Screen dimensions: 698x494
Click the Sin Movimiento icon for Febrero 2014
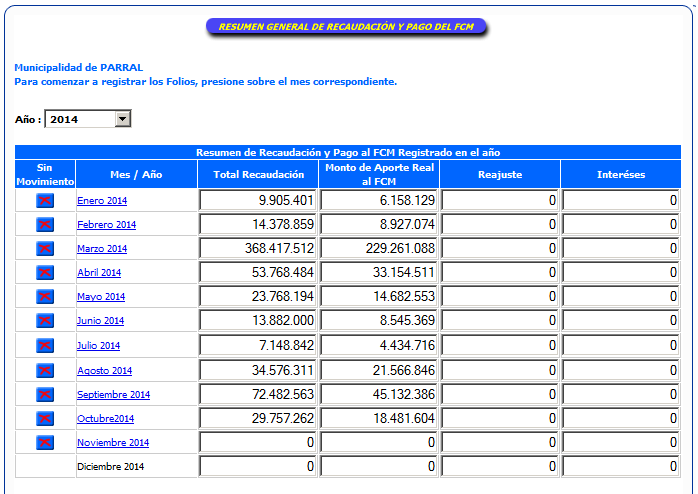(45, 225)
